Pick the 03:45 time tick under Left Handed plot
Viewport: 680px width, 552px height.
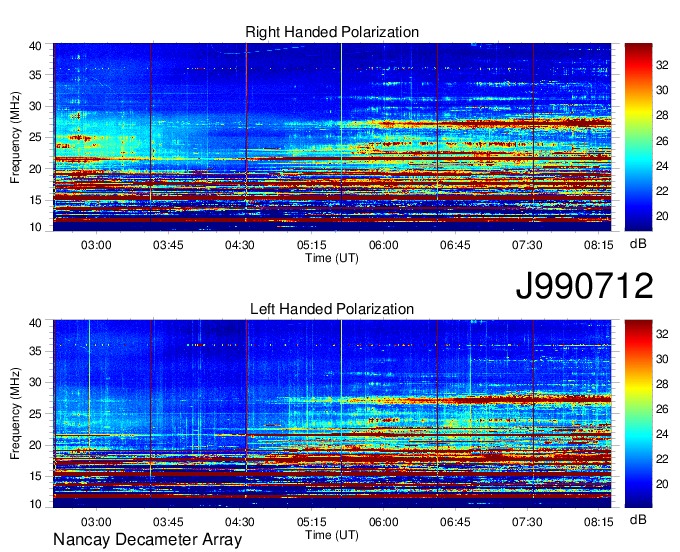168,522
